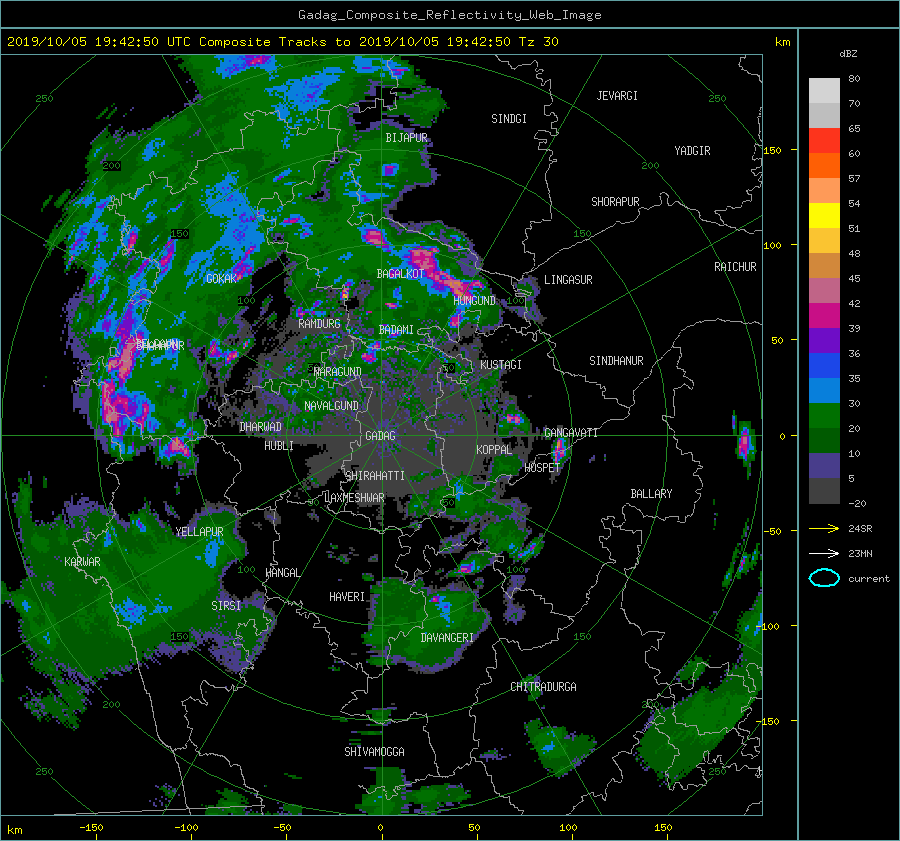Click the 100 km bottom axis tick
This screenshot has height=841, width=900.
click(568, 827)
